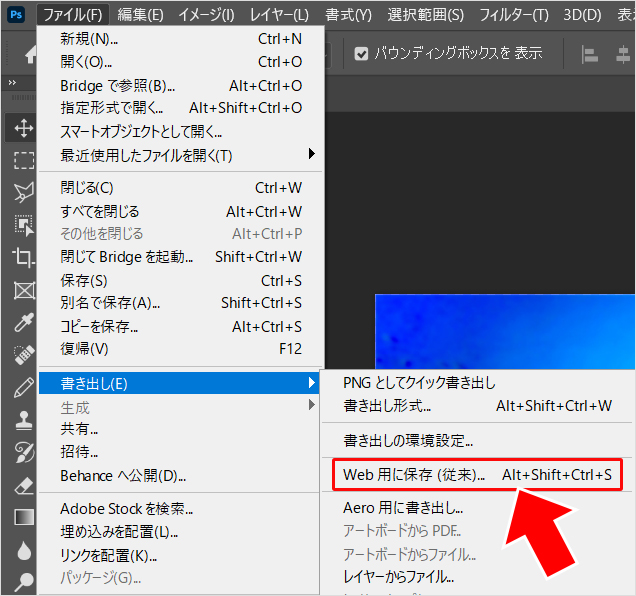Image resolution: width=636 pixels, height=596 pixels.
Task: Choose 保存(S) menu item
Action: point(181,281)
